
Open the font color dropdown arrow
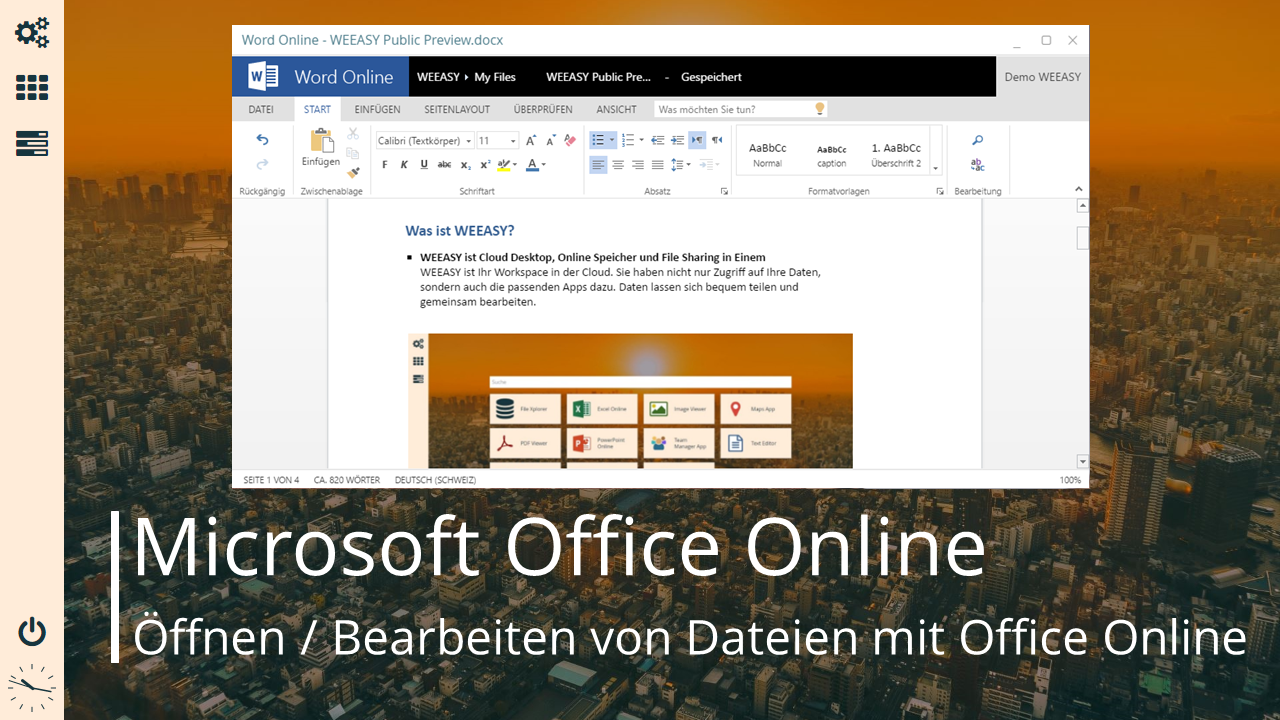click(543, 165)
